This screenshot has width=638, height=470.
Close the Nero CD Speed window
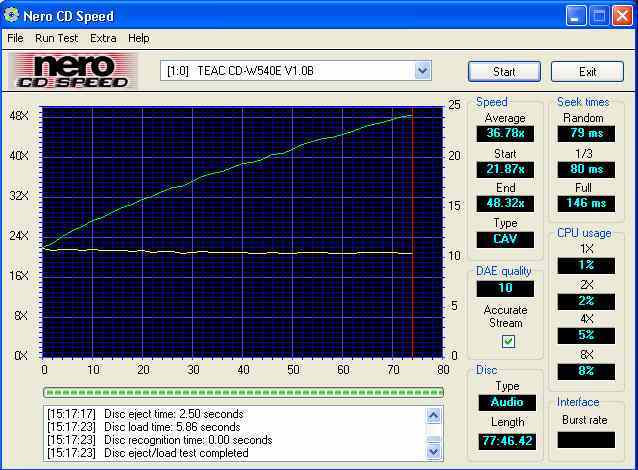(621, 15)
